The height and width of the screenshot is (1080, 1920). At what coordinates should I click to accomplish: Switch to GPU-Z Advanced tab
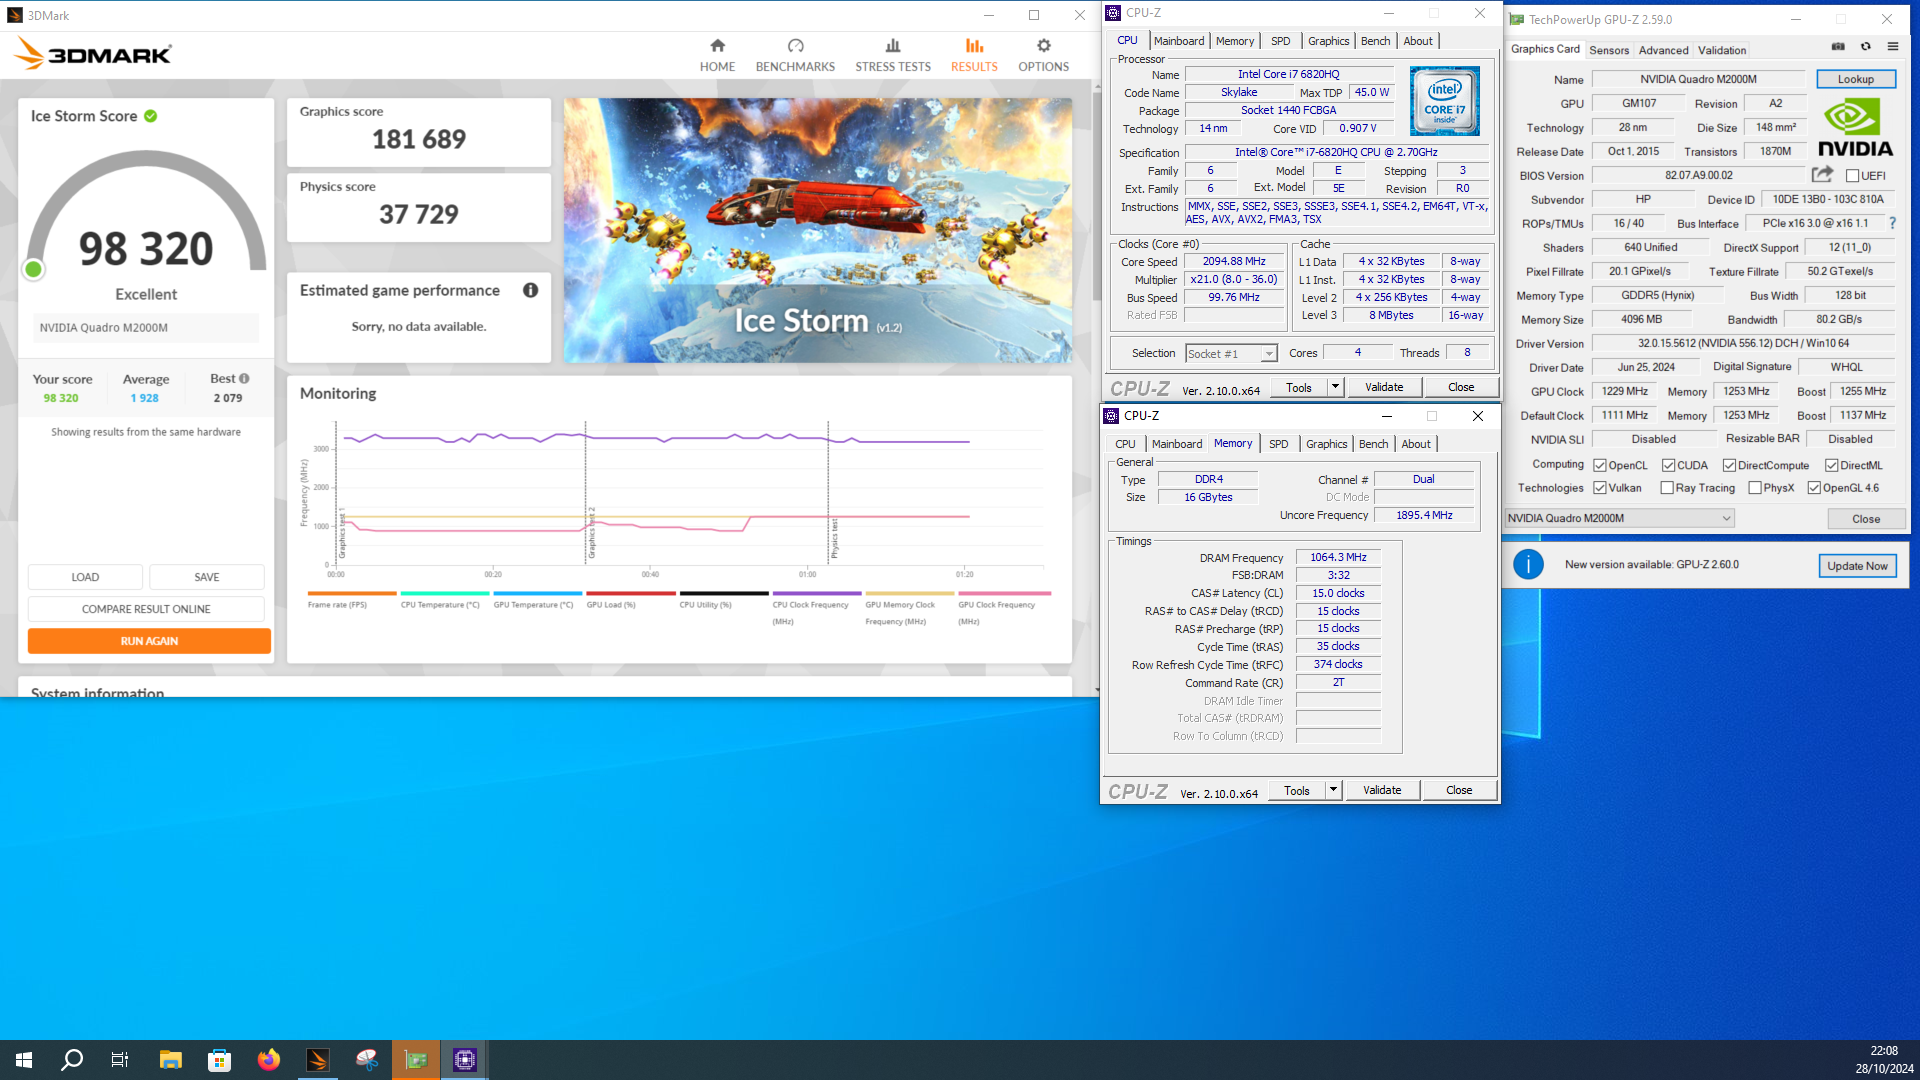(x=1663, y=50)
